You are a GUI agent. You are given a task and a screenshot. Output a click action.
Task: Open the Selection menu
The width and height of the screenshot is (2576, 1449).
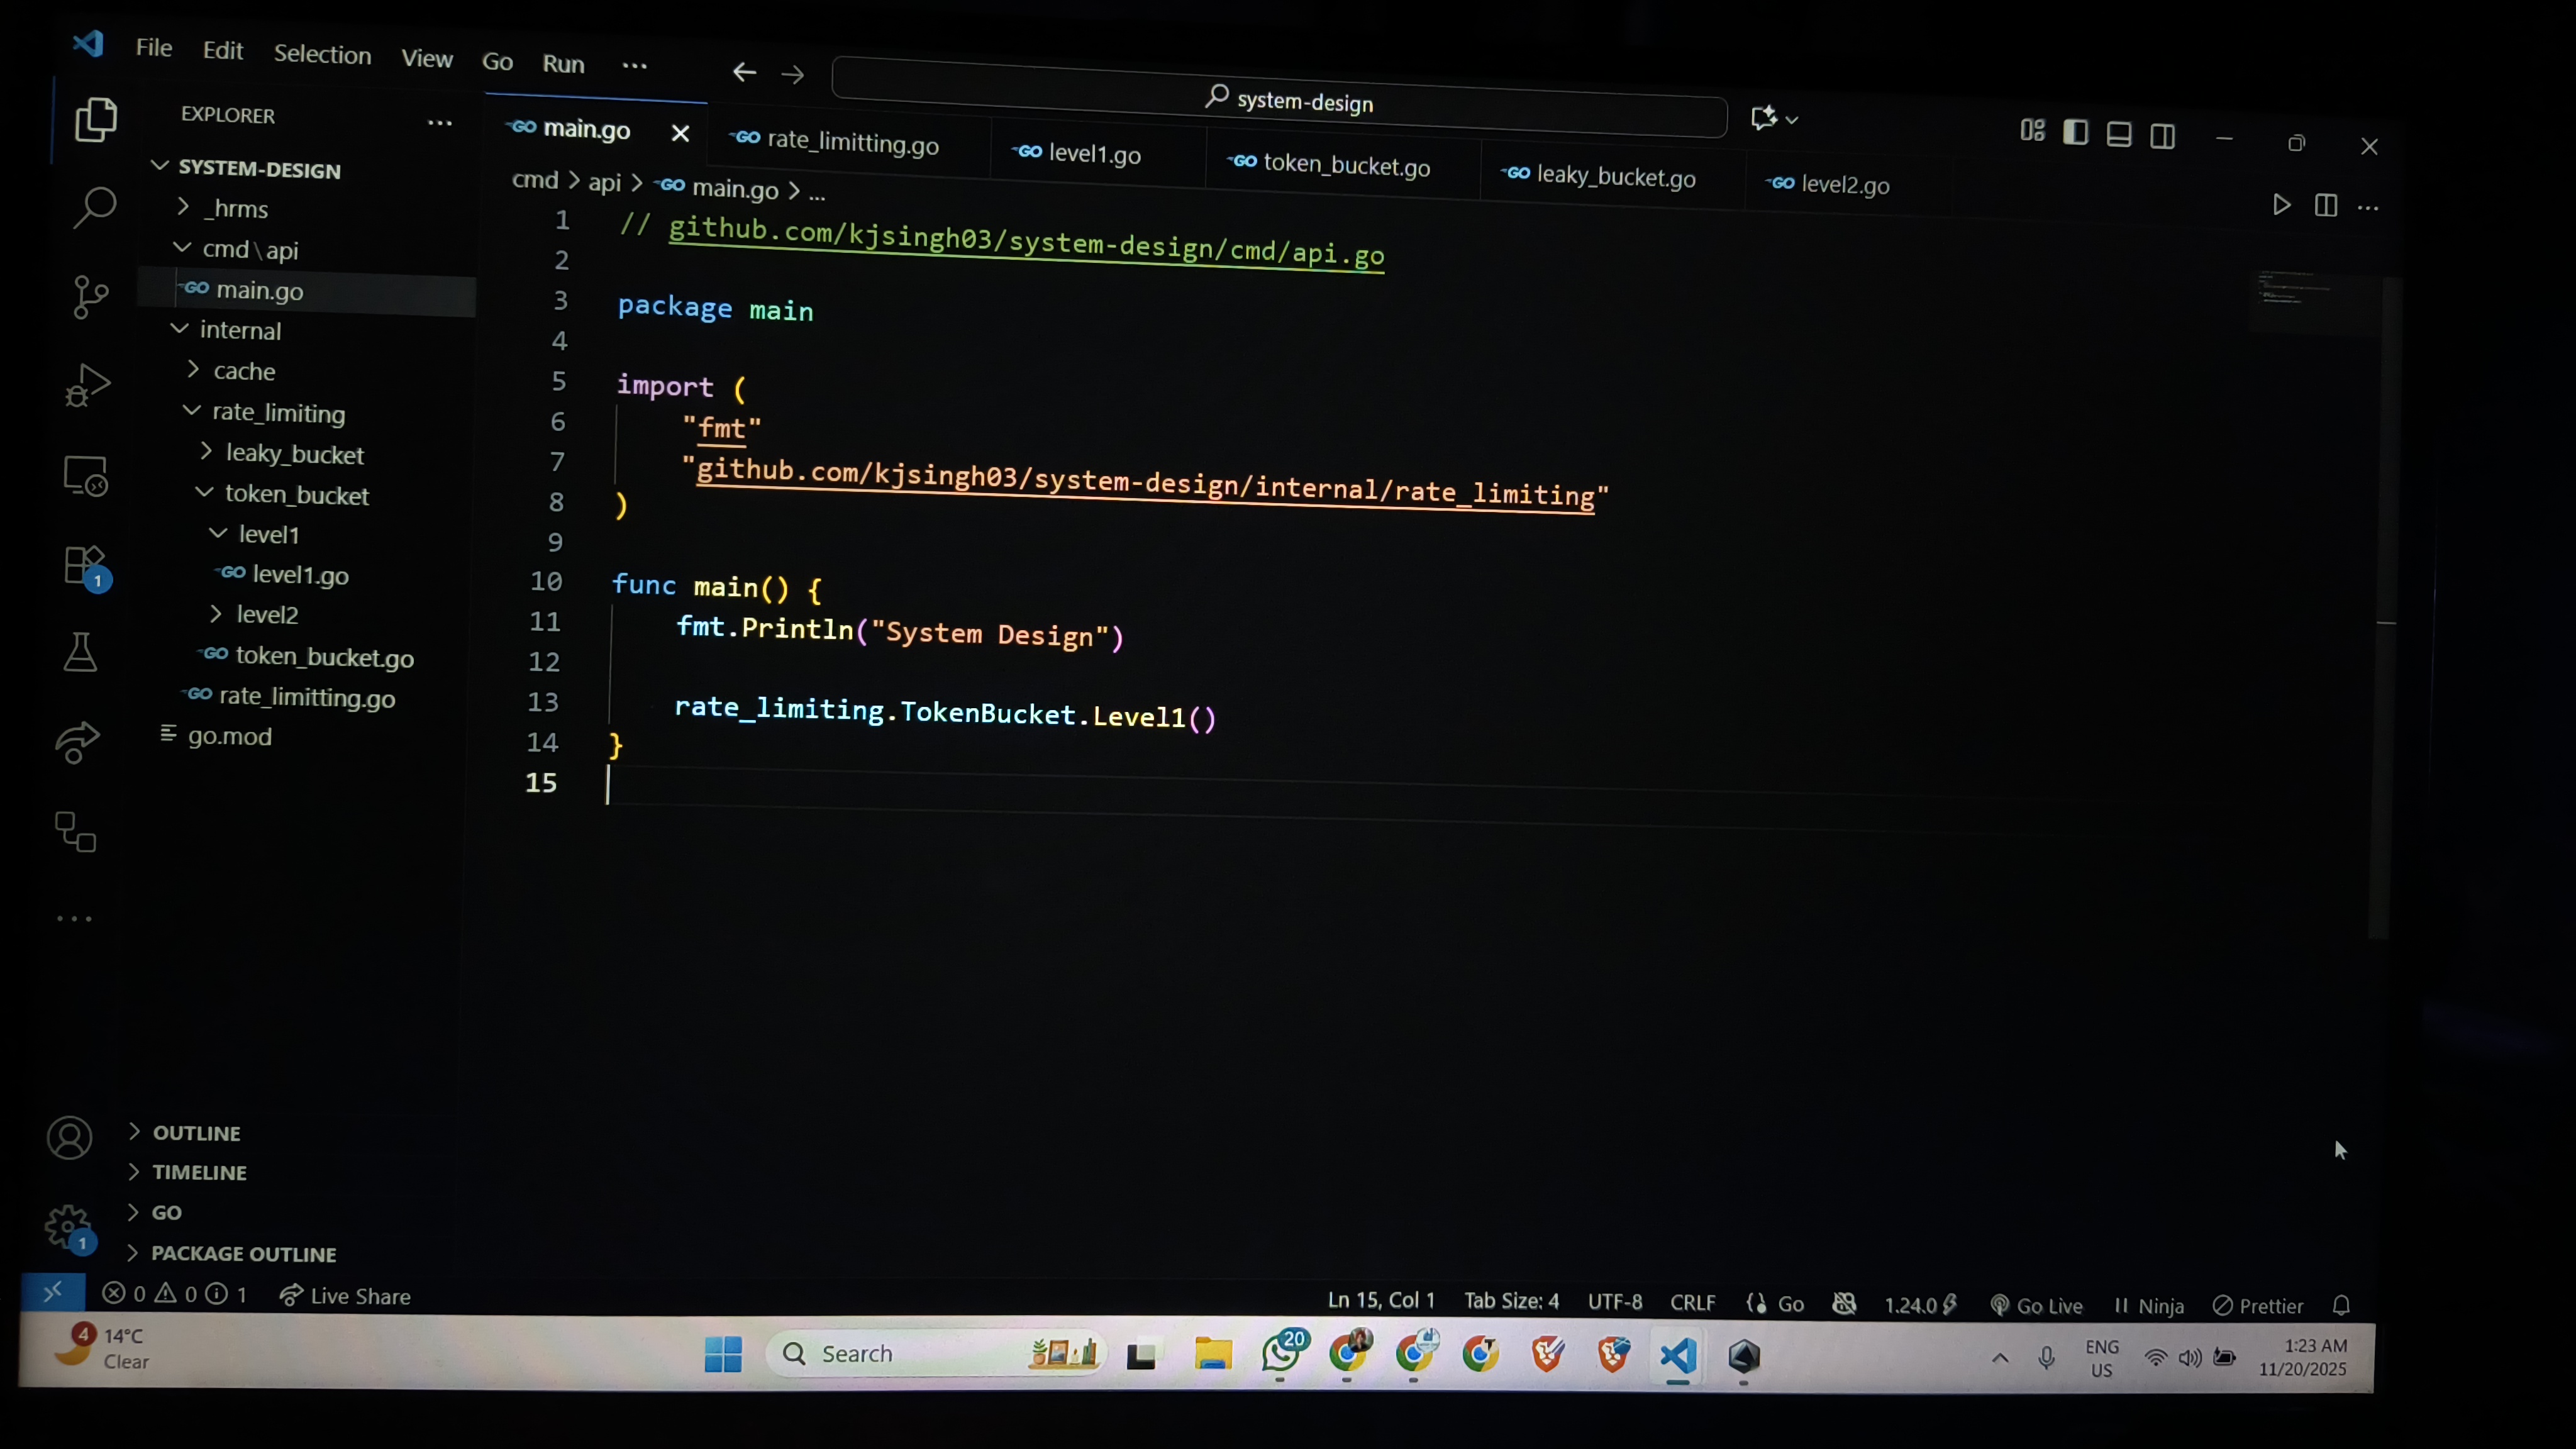(x=322, y=54)
